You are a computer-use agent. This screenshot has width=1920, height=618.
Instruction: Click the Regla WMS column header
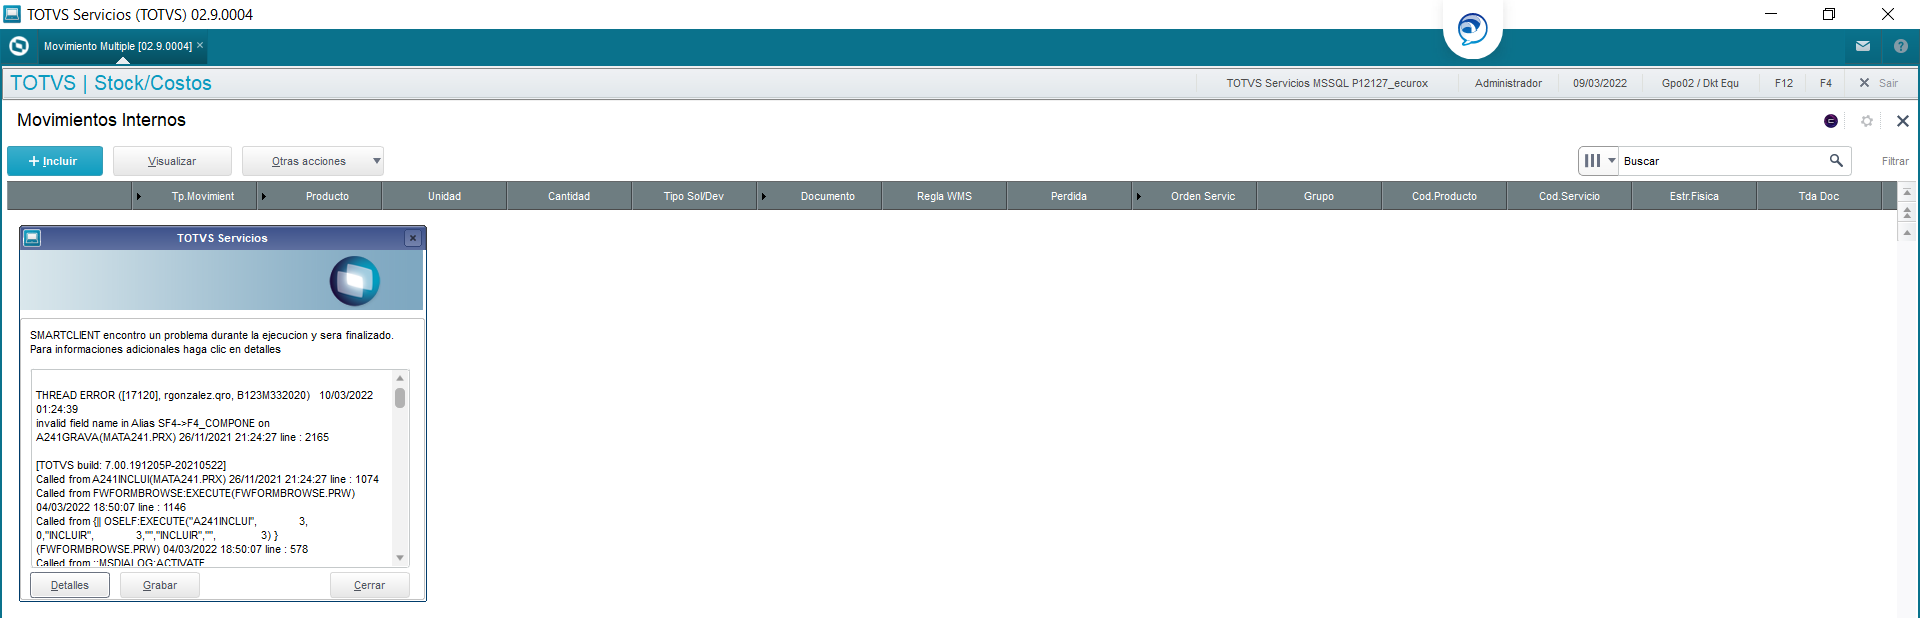[x=944, y=196]
